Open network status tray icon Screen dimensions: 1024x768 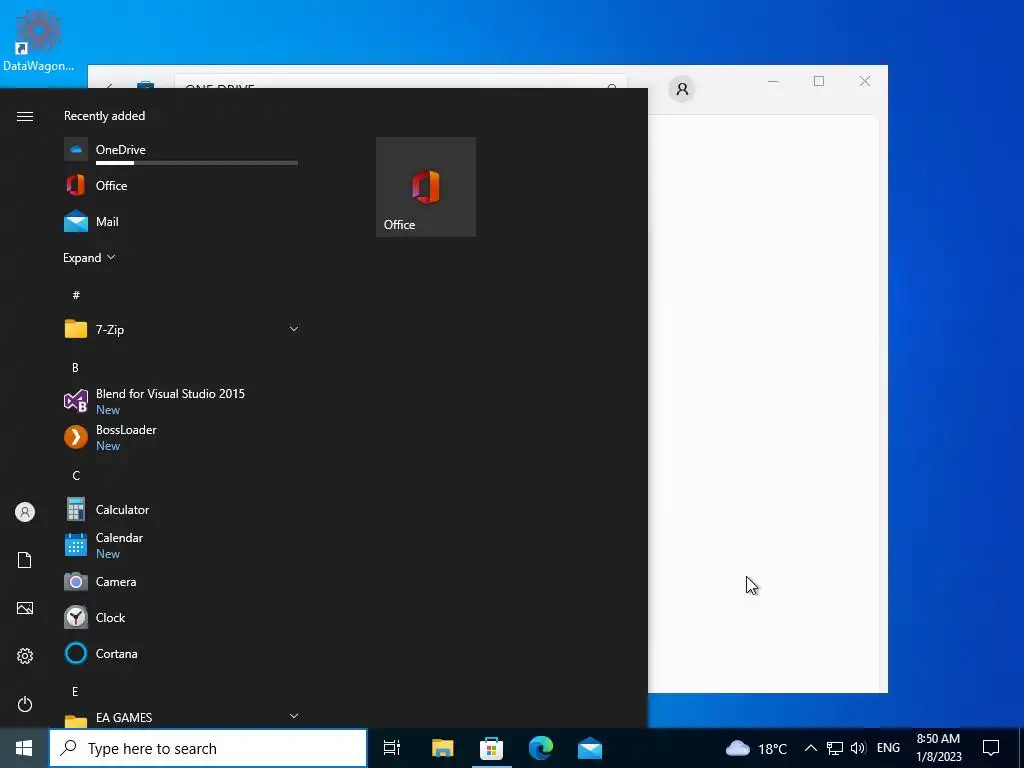835,748
